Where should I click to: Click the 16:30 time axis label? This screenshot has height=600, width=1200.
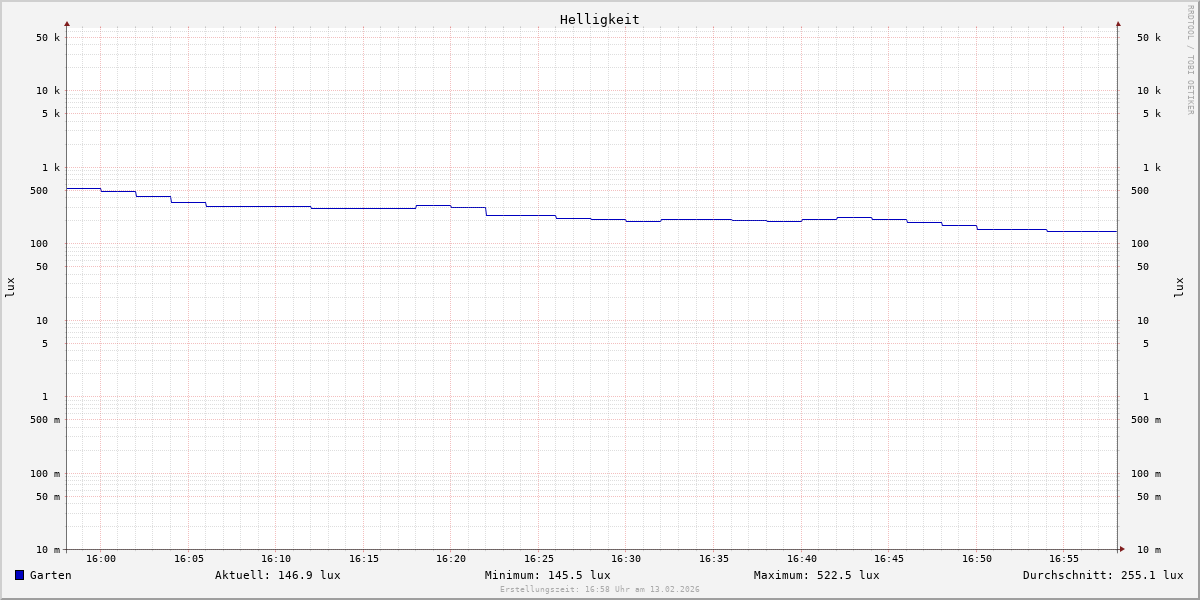tap(626, 559)
